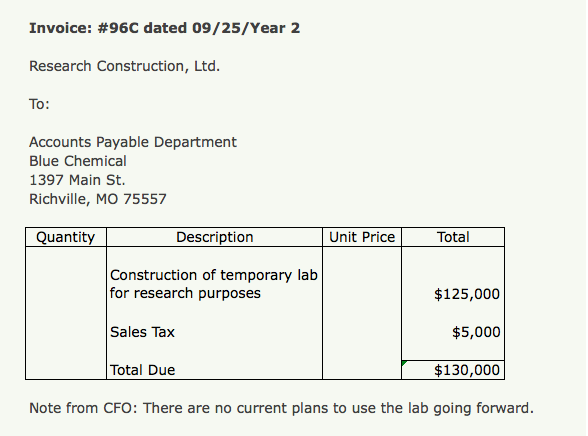Click Accounts Payable Department line
The image size is (588, 436).
133,142
